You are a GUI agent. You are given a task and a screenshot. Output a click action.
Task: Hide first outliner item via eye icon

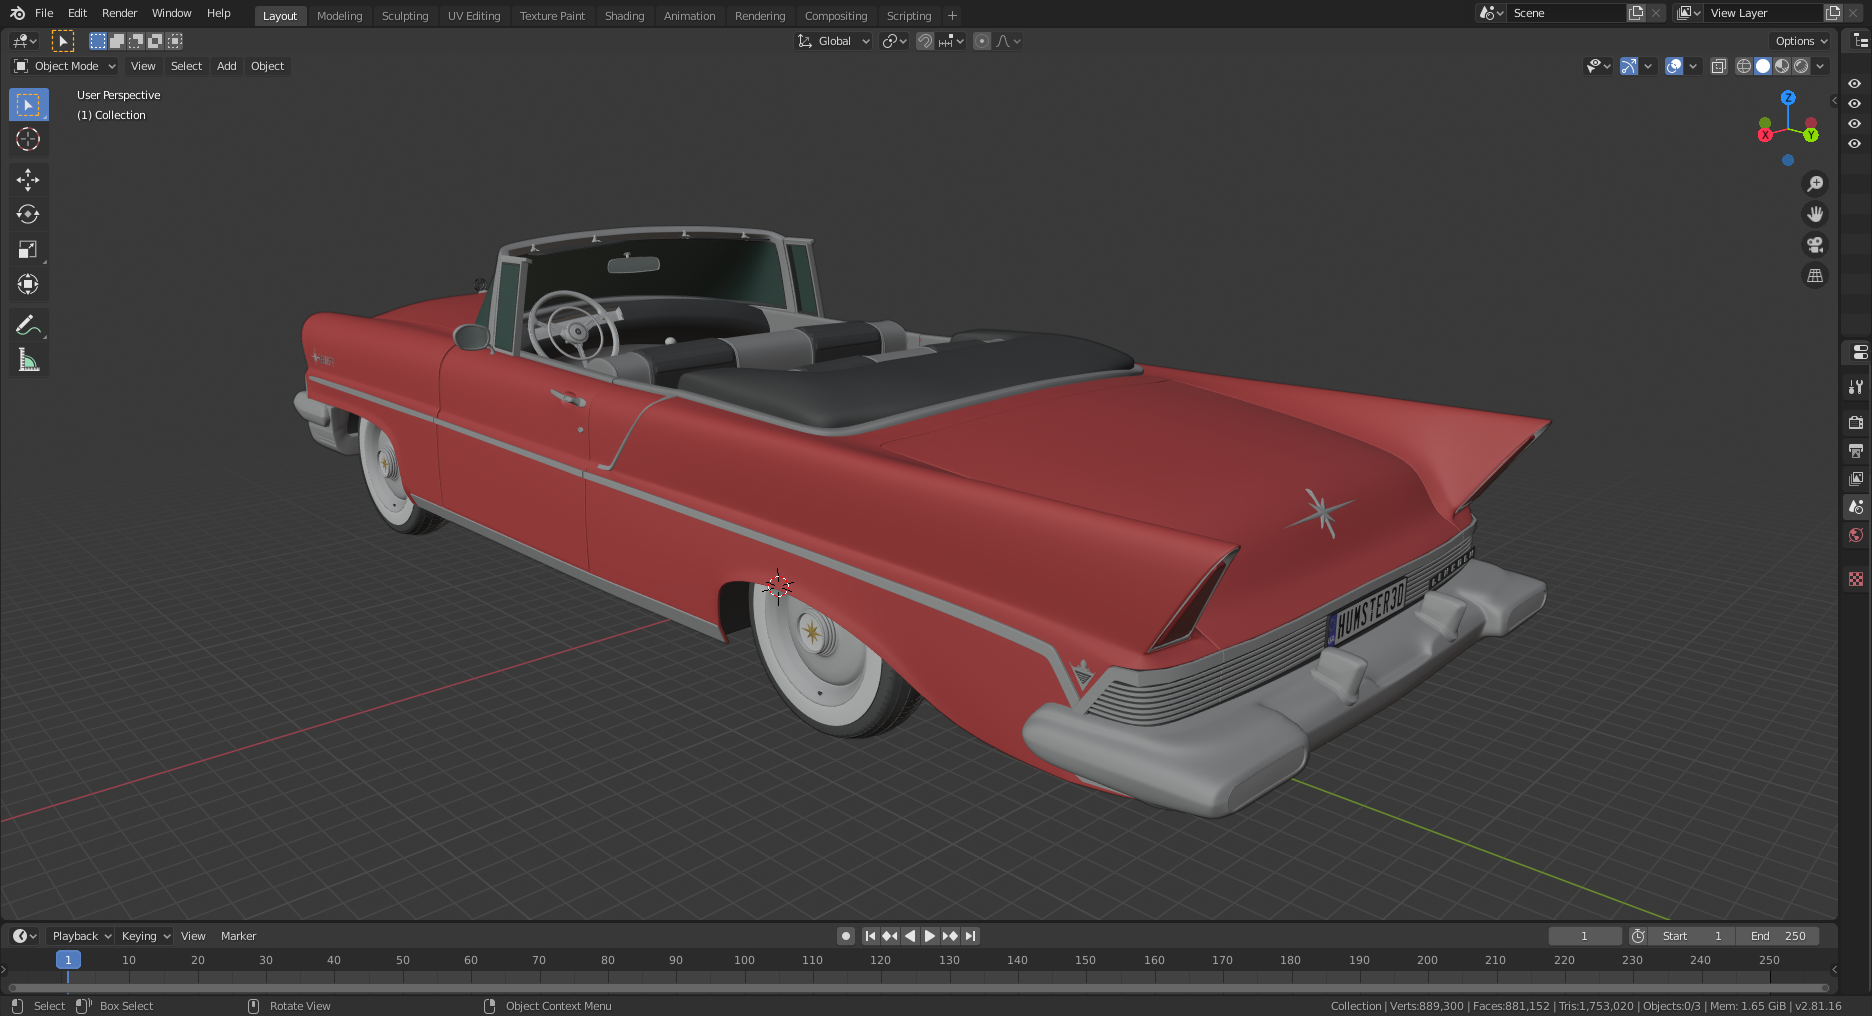tap(1854, 84)
